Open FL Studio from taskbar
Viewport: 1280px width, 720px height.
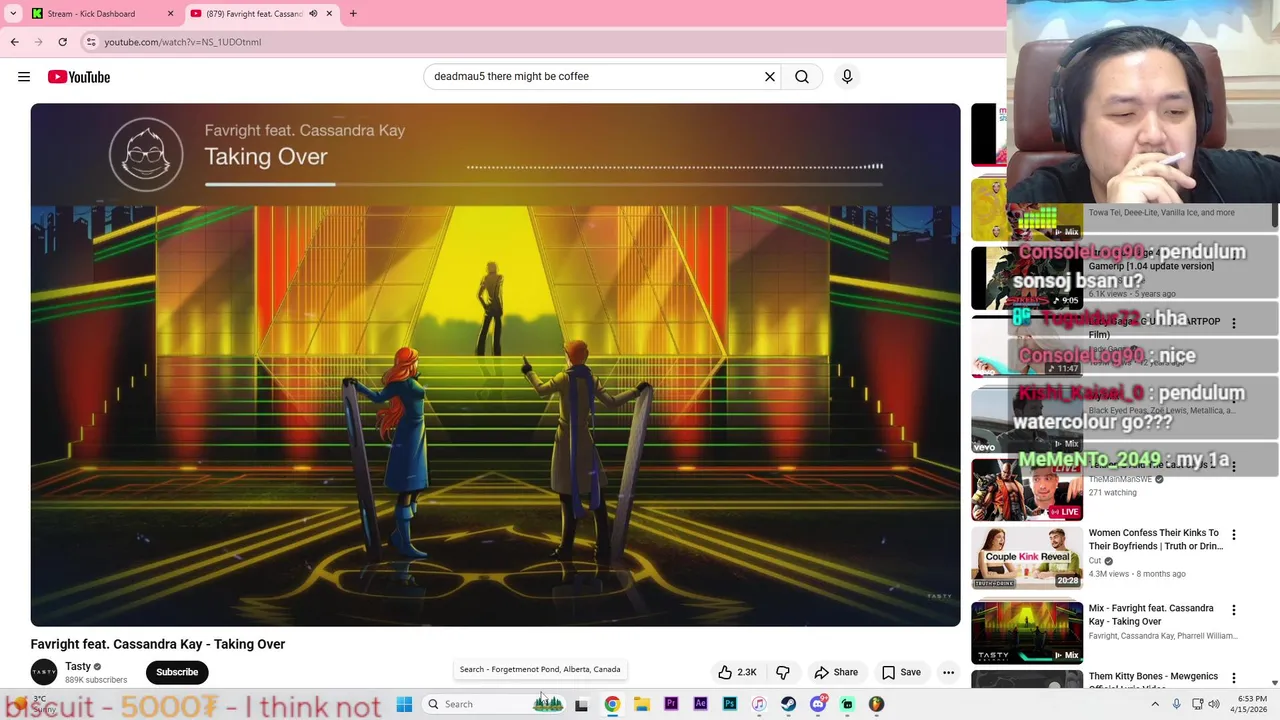point(877,704)
